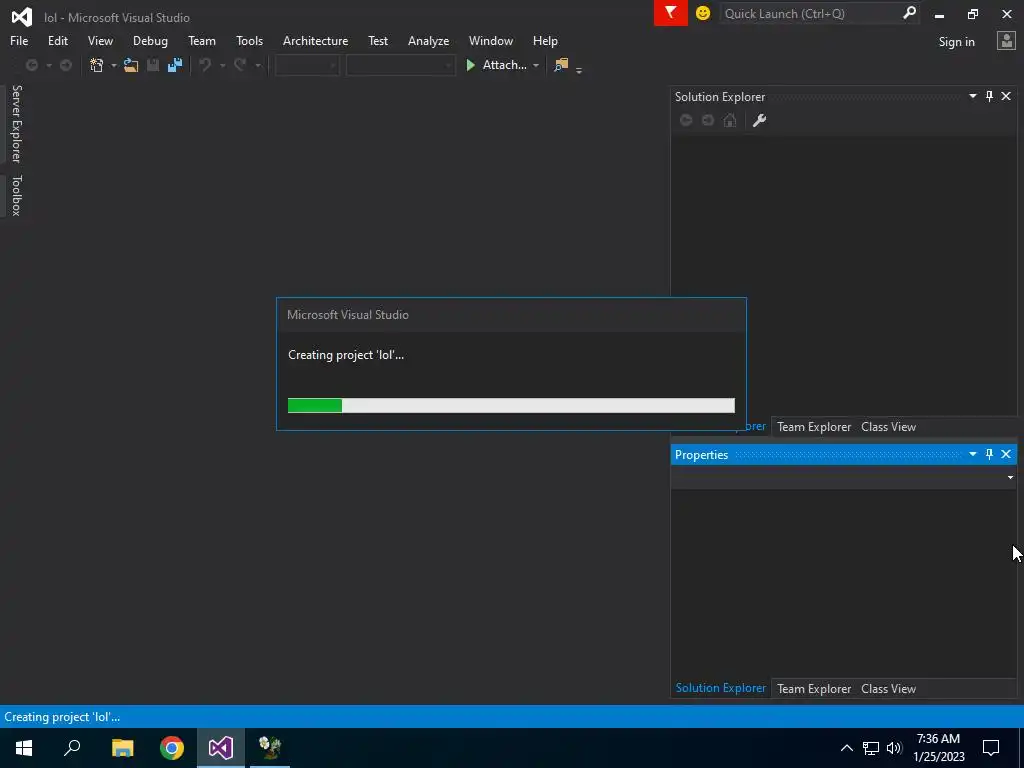Open the Help menu
This screenshot has width=1024, height=768.
[x=545, y=40]
